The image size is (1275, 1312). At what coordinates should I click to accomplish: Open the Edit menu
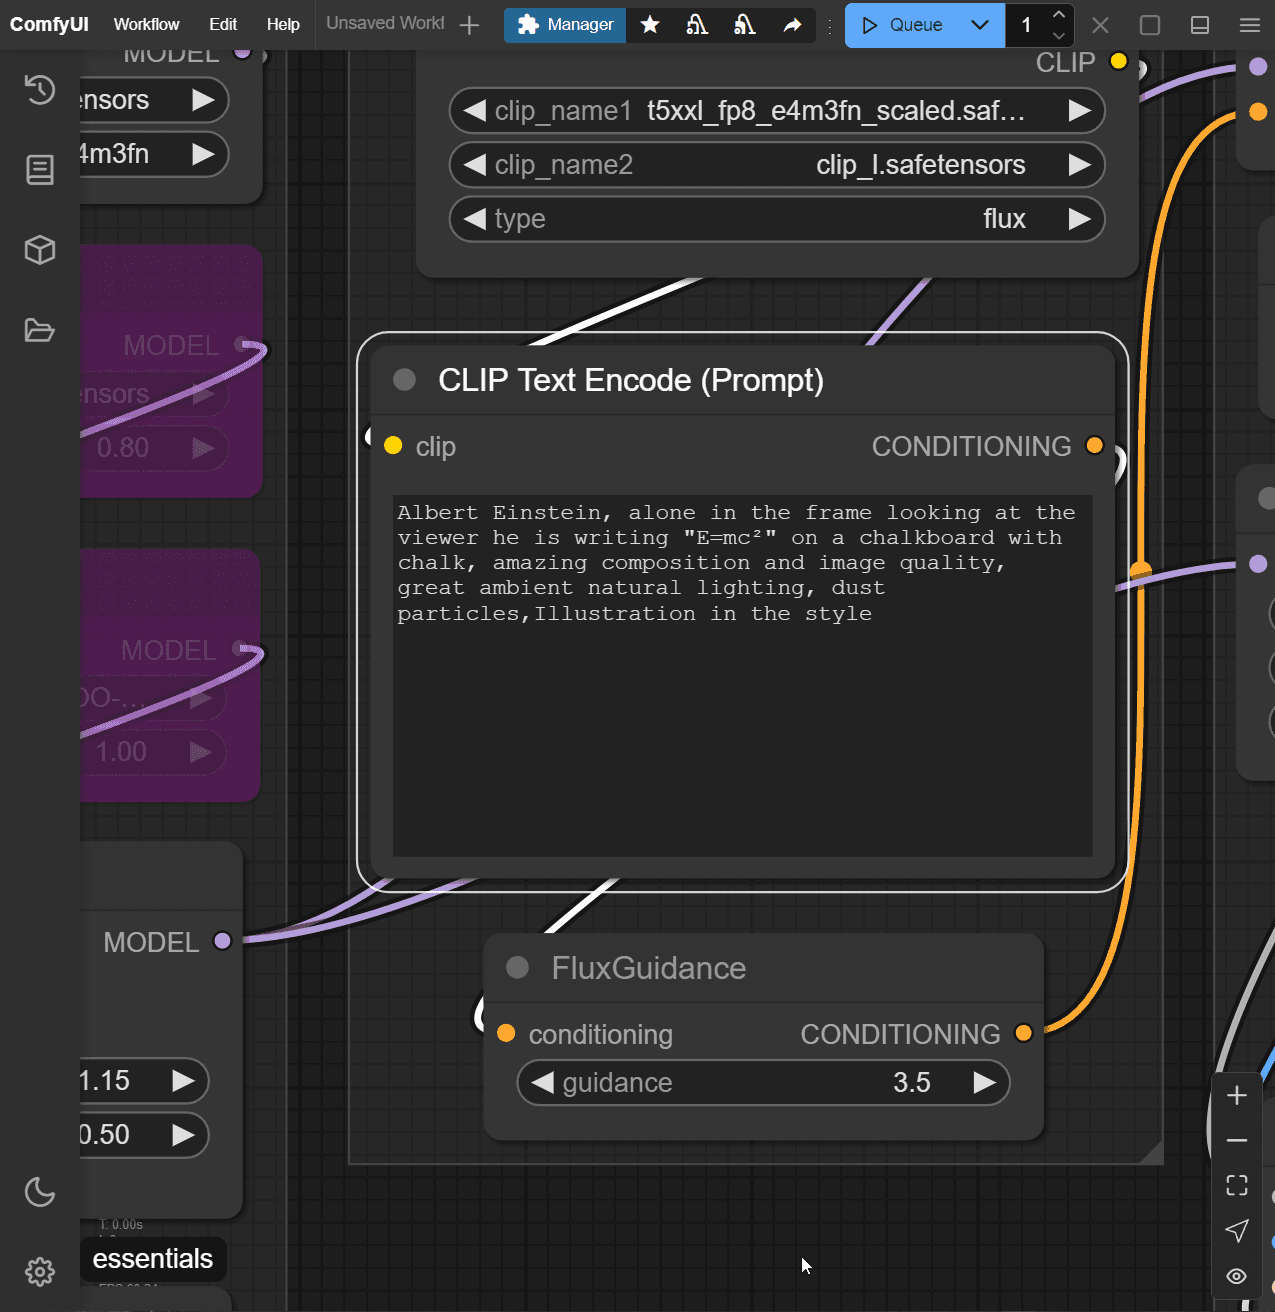(223, 24)
